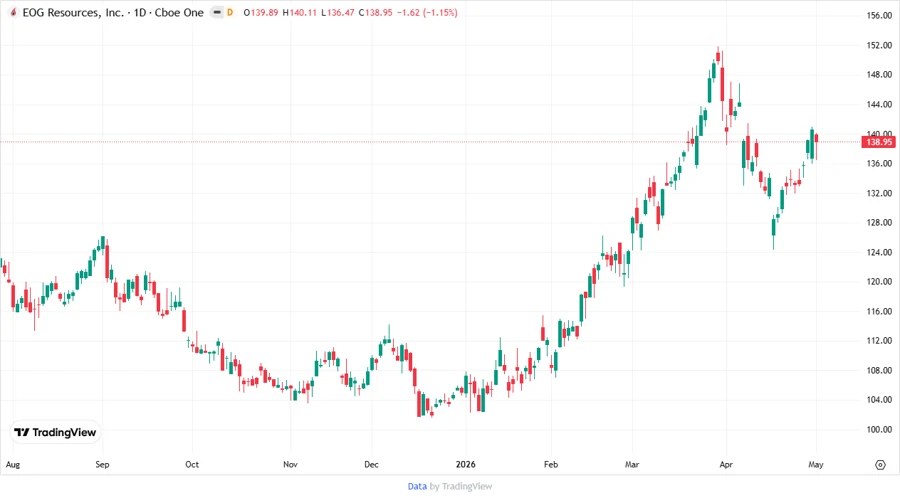Viewport: 900px width, 498px height.
Task: Click the Sep time axis label
Action: (x=102, y=465)
